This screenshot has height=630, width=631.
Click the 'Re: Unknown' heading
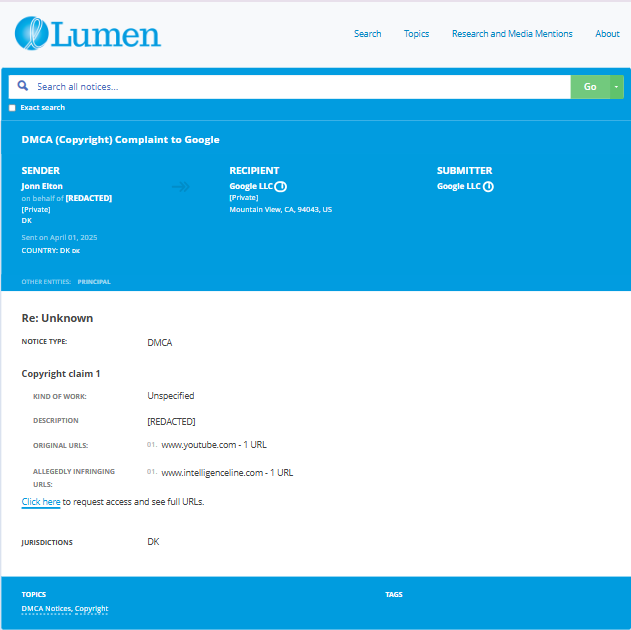[57, 318]
